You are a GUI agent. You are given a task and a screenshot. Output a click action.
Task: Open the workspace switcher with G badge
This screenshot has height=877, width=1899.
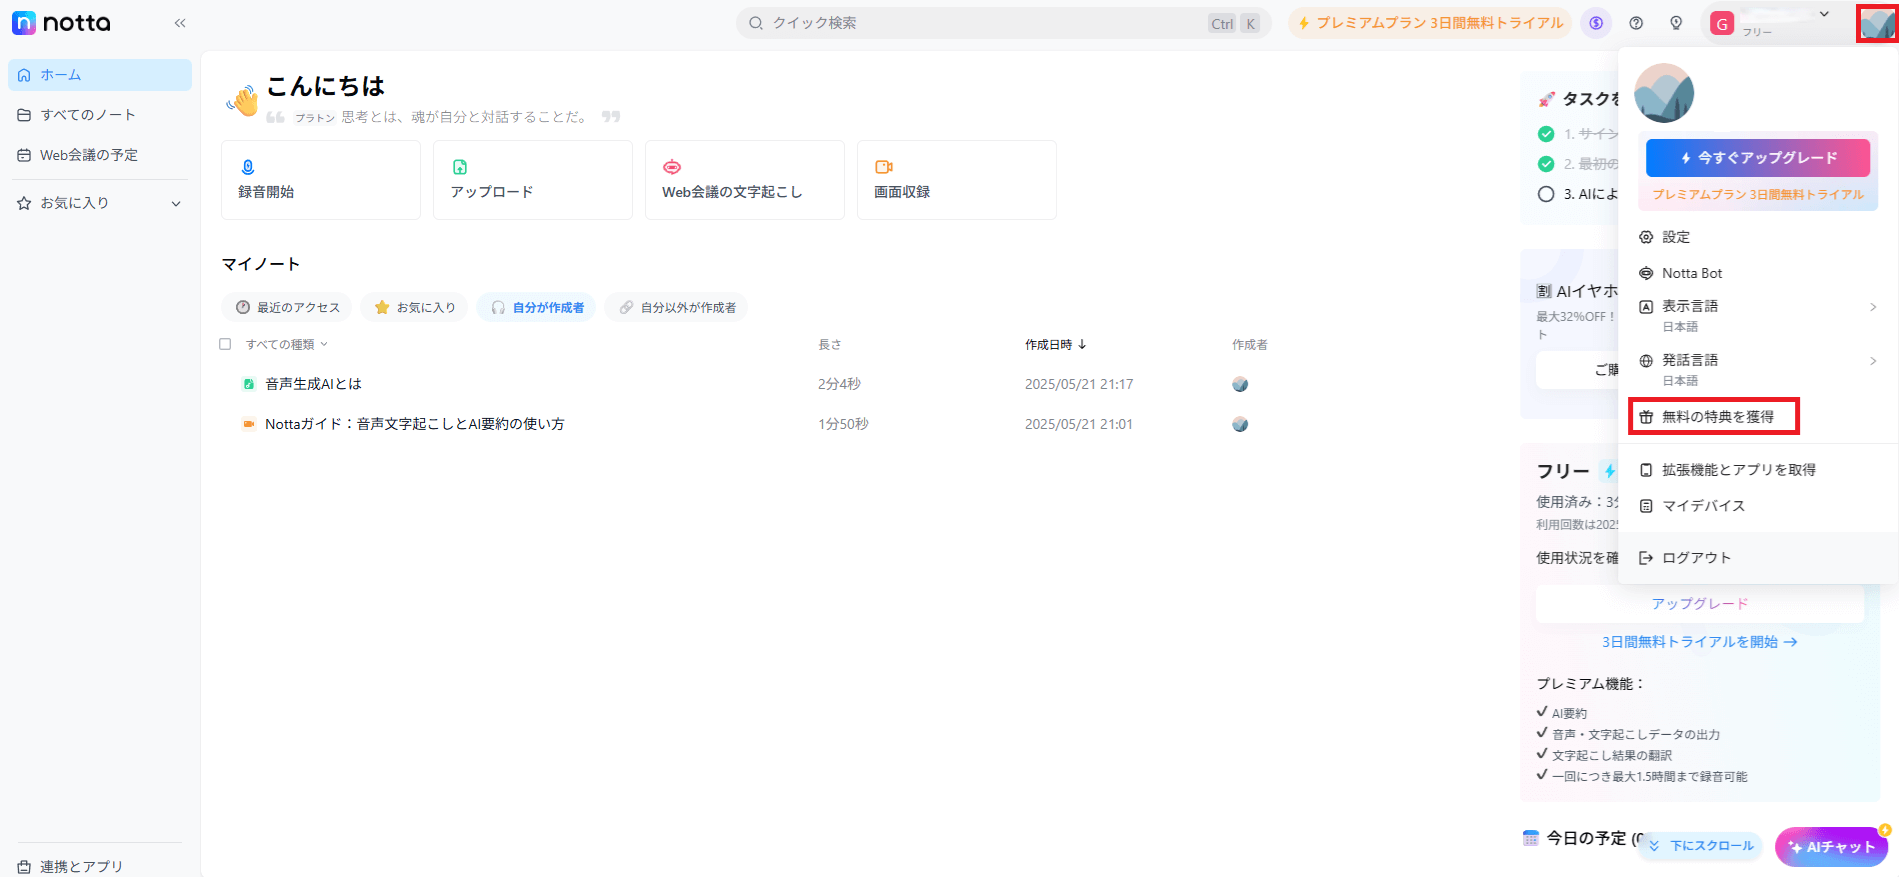1774,23
